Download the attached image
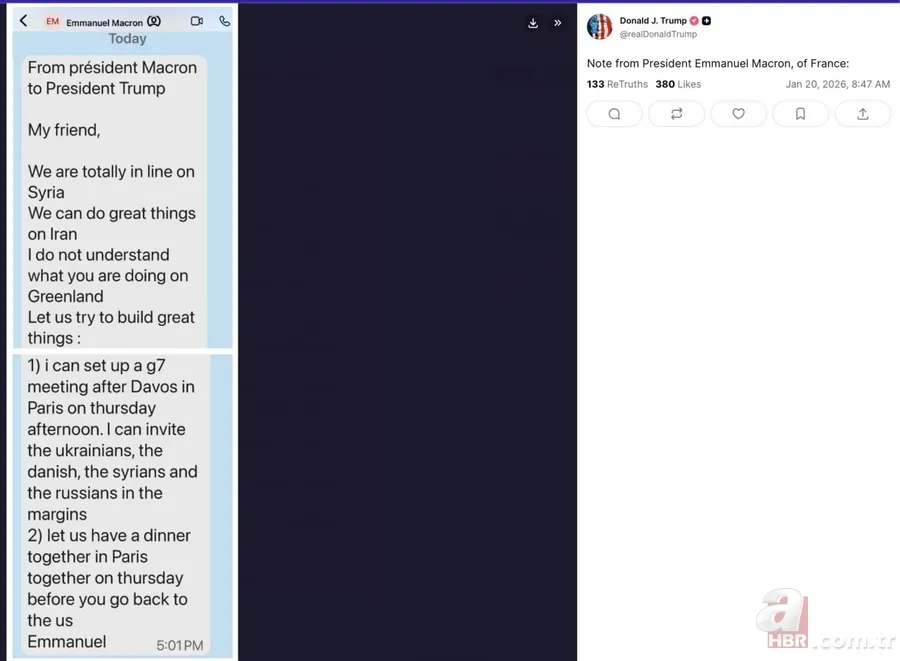Viewport: 900px width, 661px height. [533, 23]
